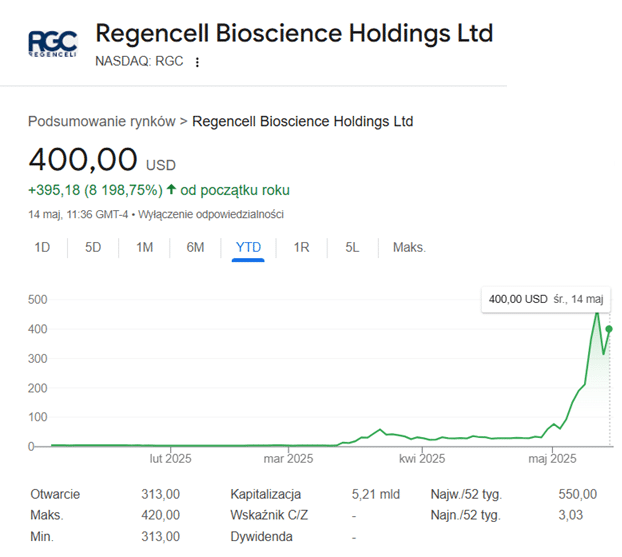The image size is (622, 557).
Task: Select the 1D time range tab
Action: tap(42, 247)
